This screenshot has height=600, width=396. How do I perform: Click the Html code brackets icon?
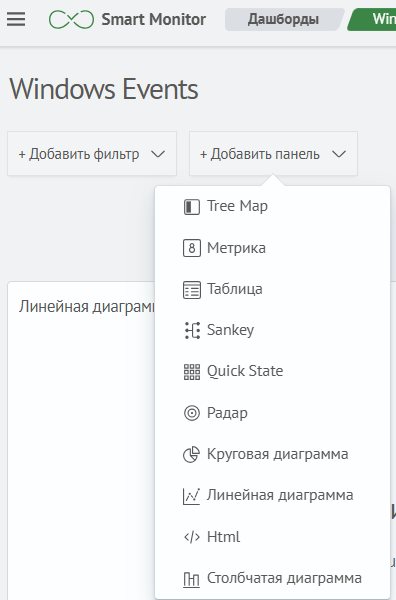(x=192, y=537)
